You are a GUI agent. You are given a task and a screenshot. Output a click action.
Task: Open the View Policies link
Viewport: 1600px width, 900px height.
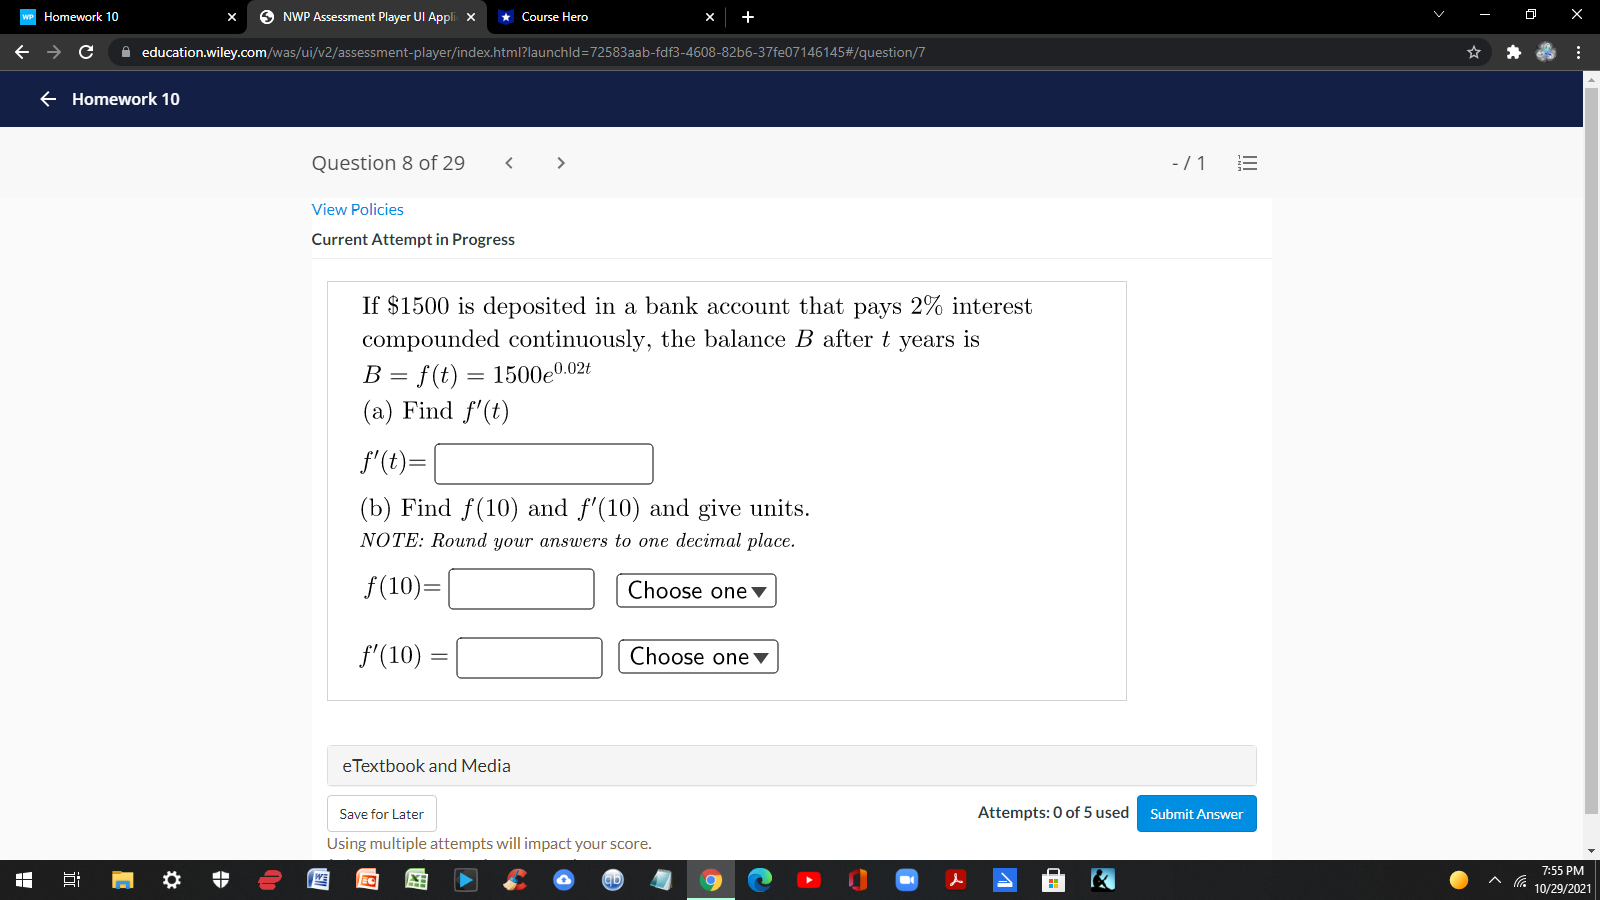[357, 209]
